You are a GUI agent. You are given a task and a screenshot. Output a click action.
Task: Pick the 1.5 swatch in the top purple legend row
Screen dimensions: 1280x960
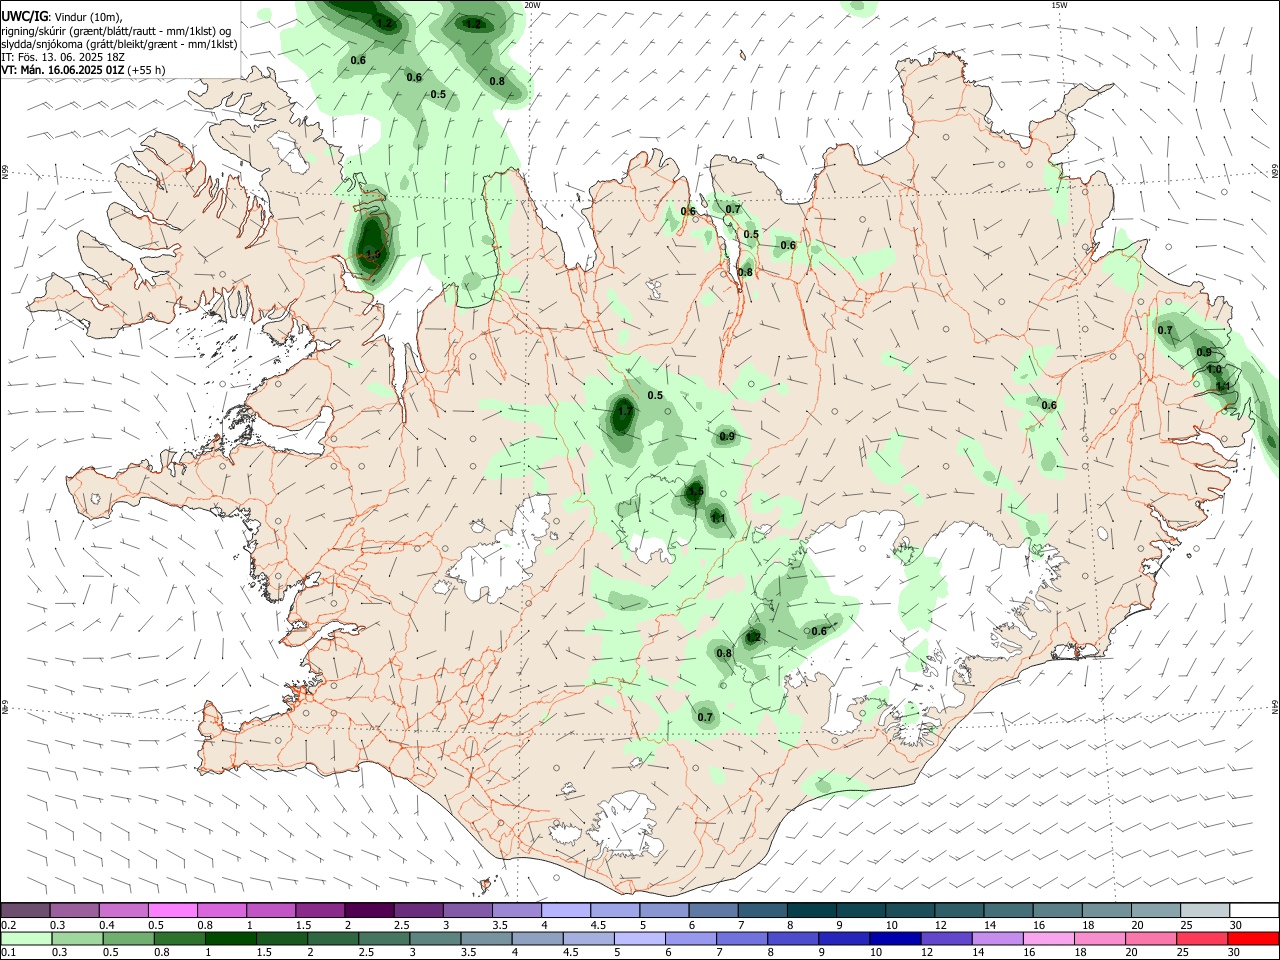tap(319, 911)
